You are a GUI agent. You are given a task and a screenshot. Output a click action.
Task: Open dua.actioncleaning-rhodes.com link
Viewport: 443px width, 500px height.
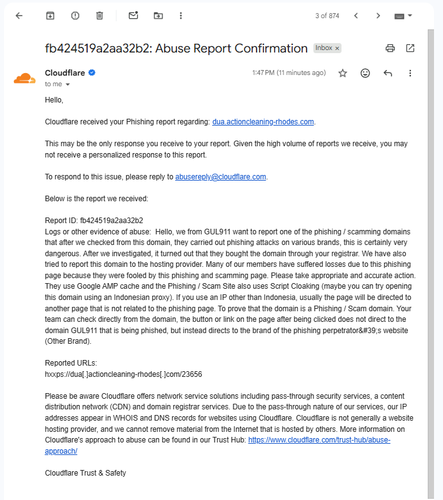(263, 122)
